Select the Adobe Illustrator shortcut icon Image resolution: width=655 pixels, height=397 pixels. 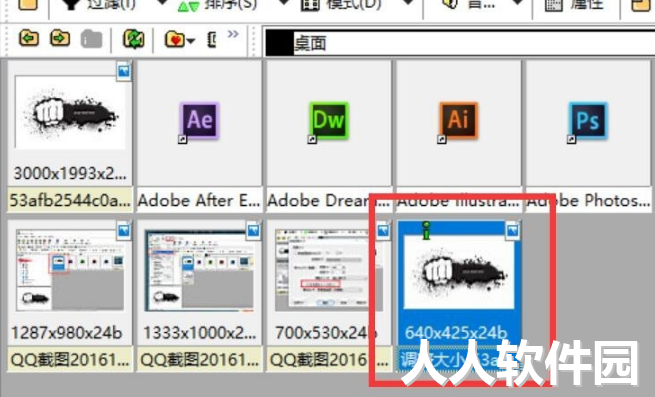[458, 121]
